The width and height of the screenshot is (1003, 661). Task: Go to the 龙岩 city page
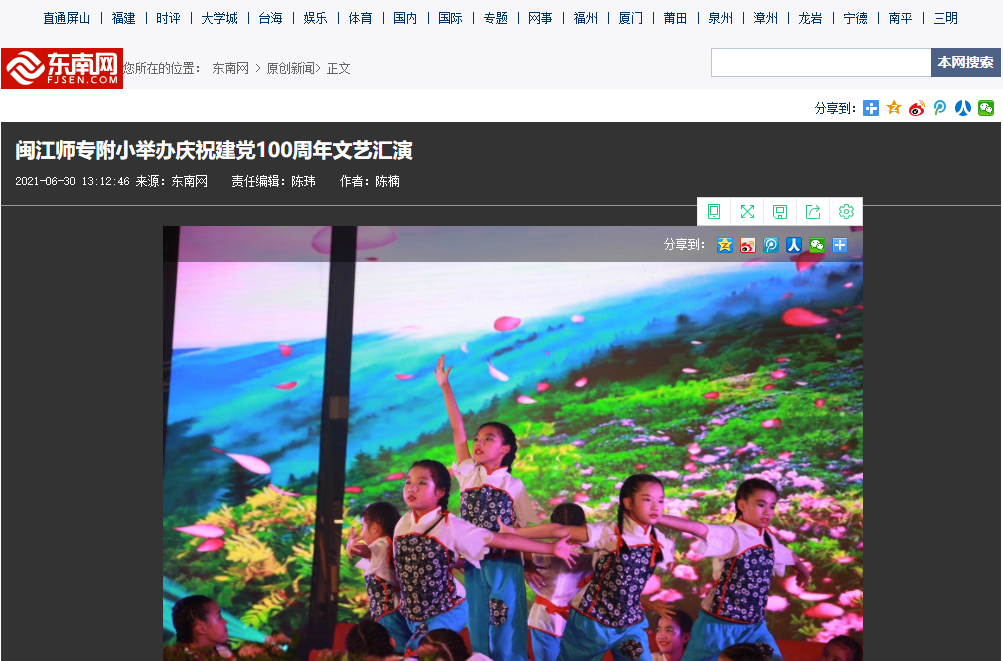point(810,19)
